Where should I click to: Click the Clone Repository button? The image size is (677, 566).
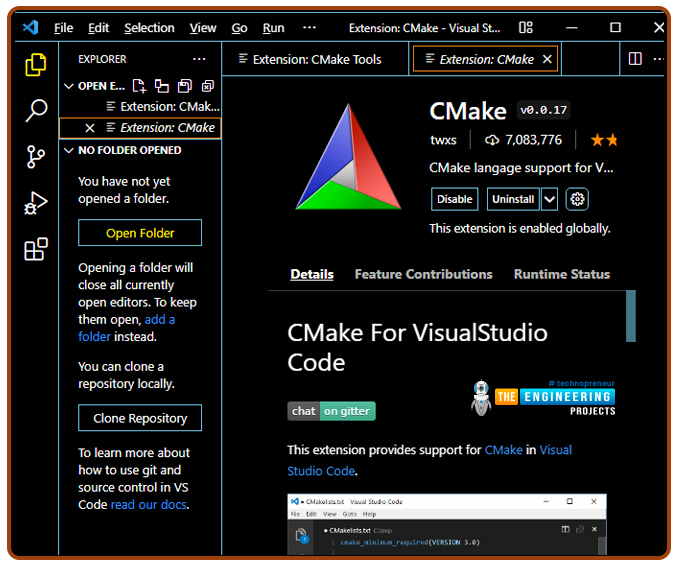[140, 418]
